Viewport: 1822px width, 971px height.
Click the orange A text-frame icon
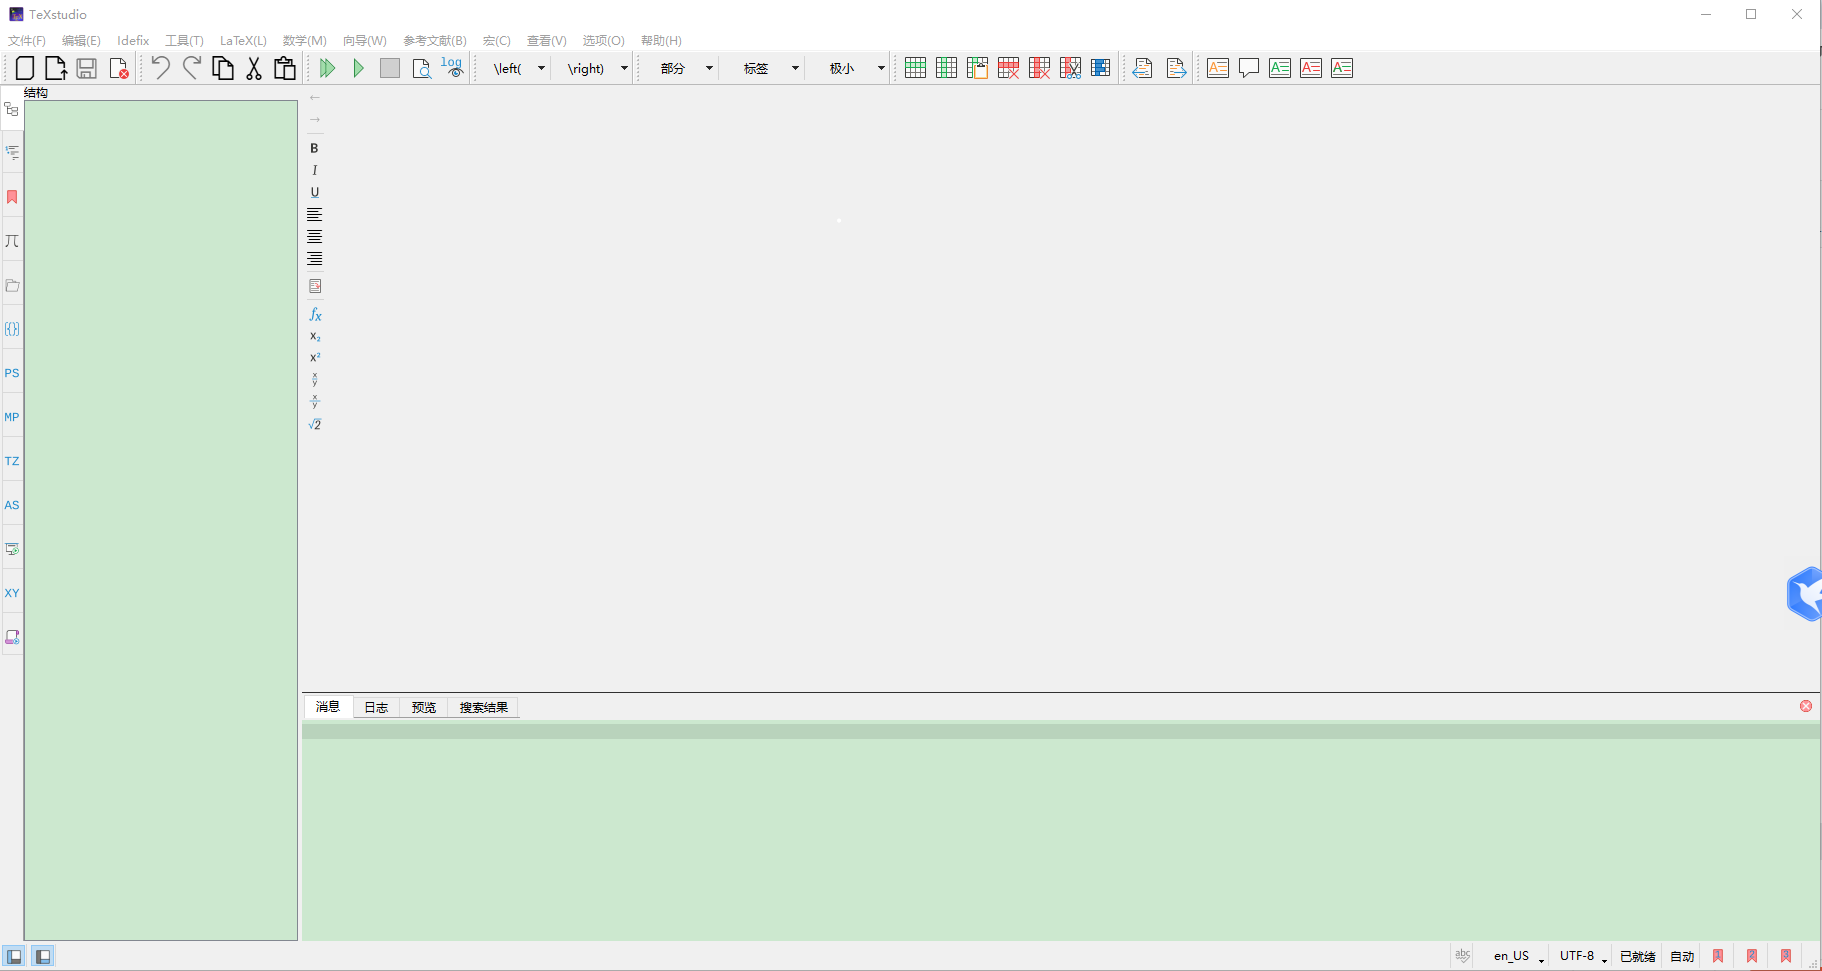pyautogui.click(x=1218, y=68)
